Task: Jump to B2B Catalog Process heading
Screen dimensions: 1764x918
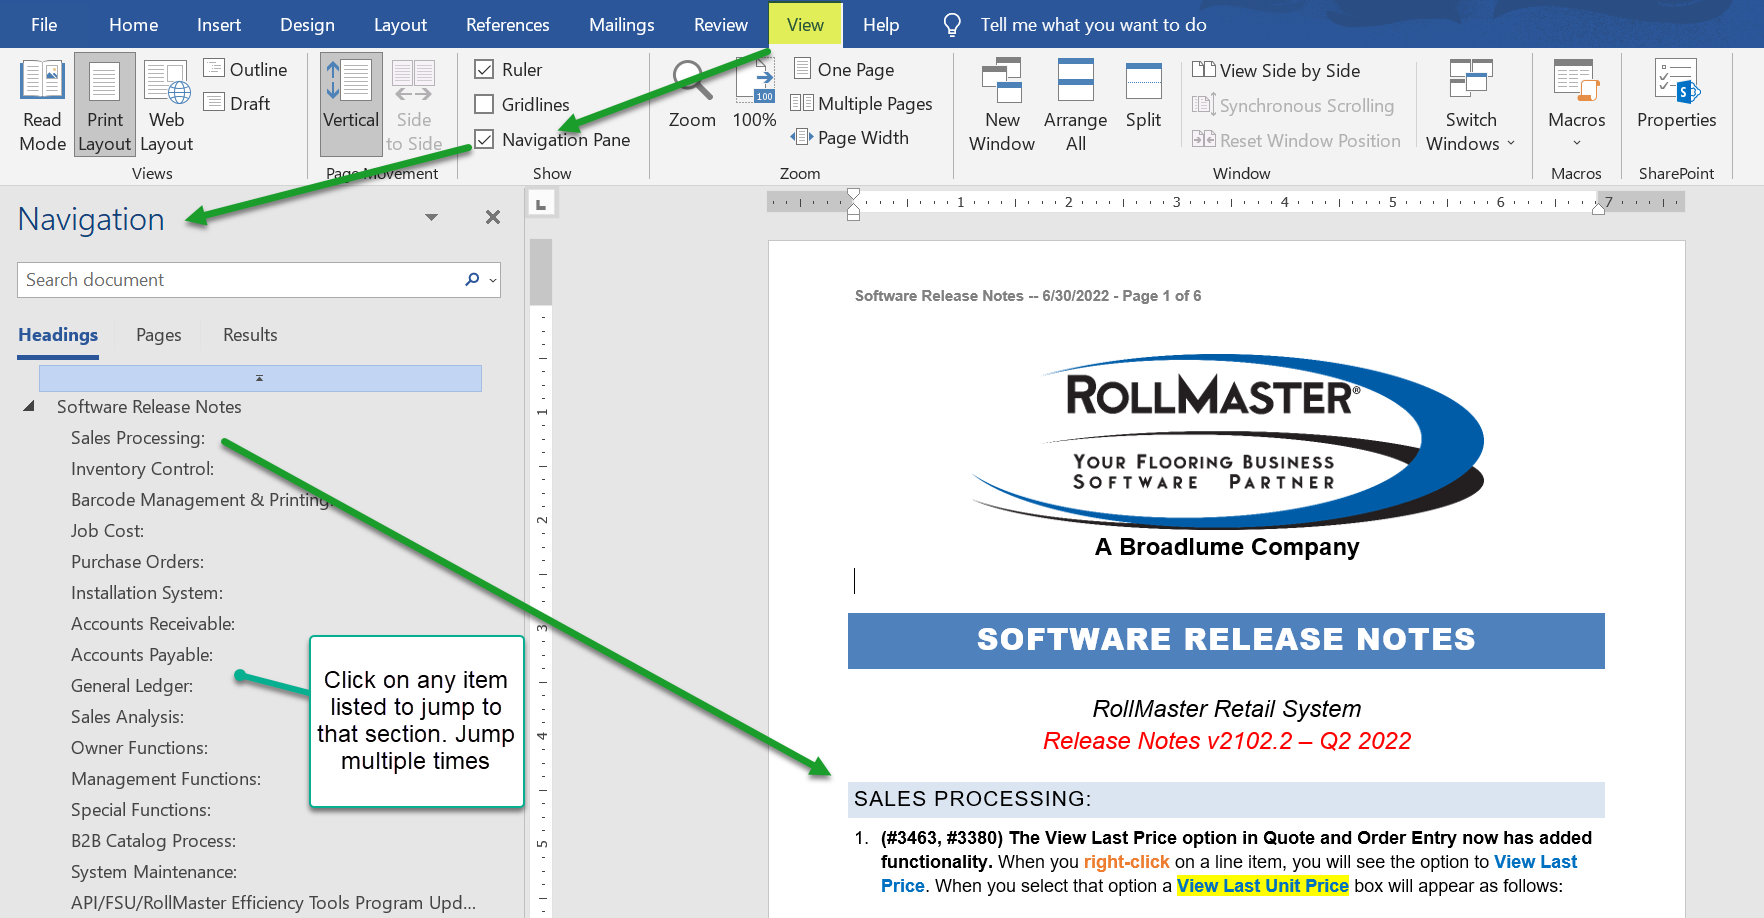Action: point(153,840)
